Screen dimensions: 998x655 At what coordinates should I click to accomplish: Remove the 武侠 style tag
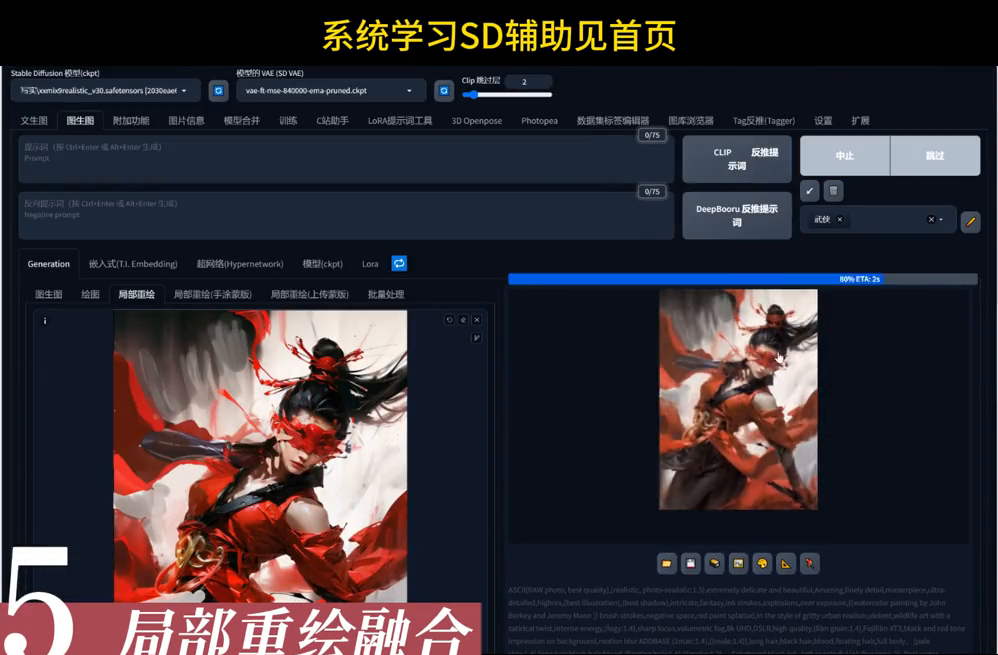tap(840, 220)
